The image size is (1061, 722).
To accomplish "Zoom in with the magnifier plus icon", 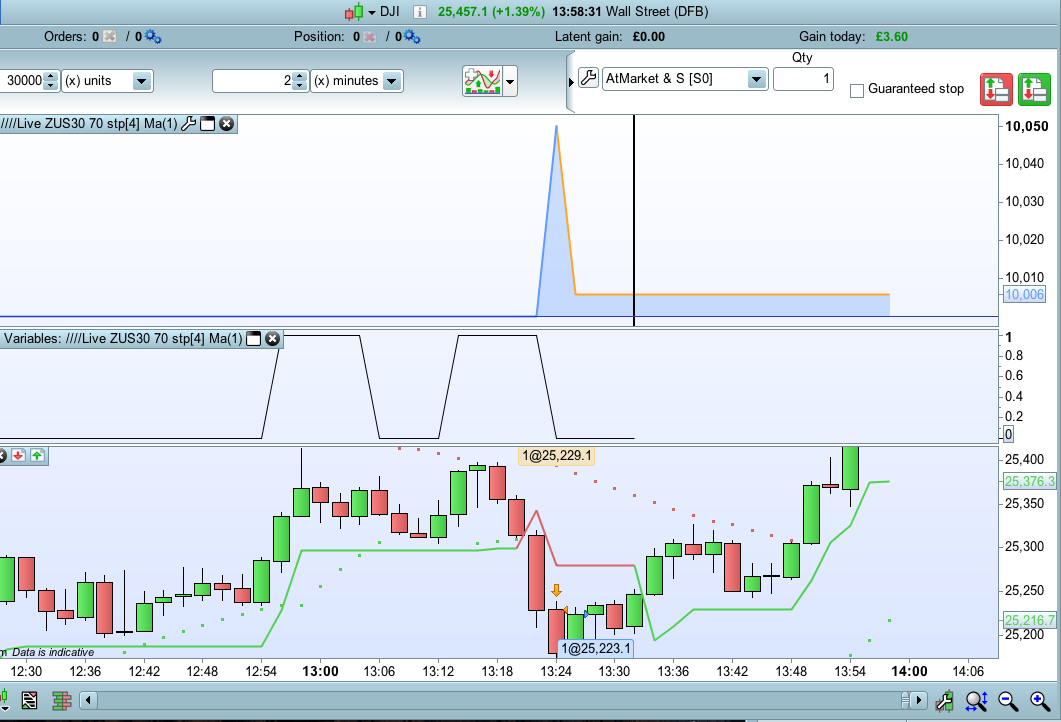I will pos(1040,701).
